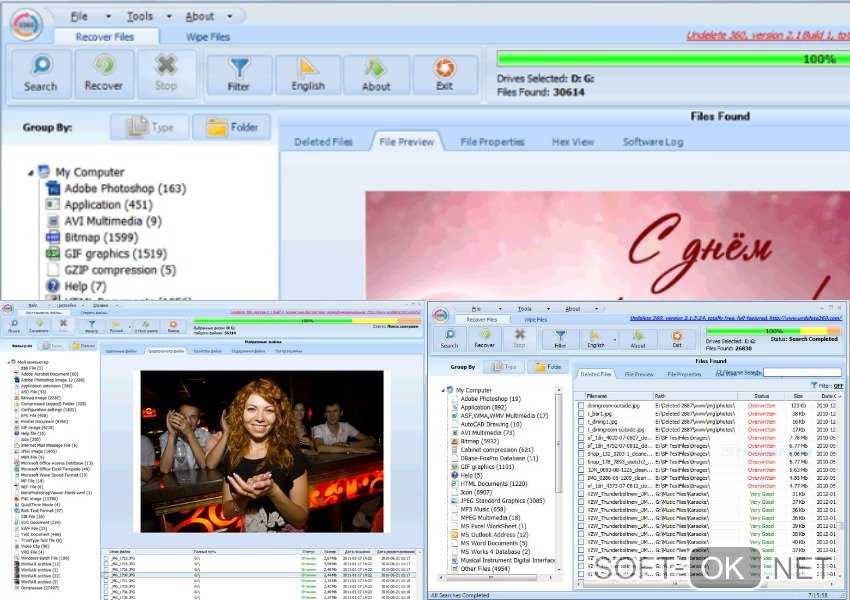The height and width of the screenshot is (600, 850).
Task: Group by Folder in the top window
Action: click(231, 128)
